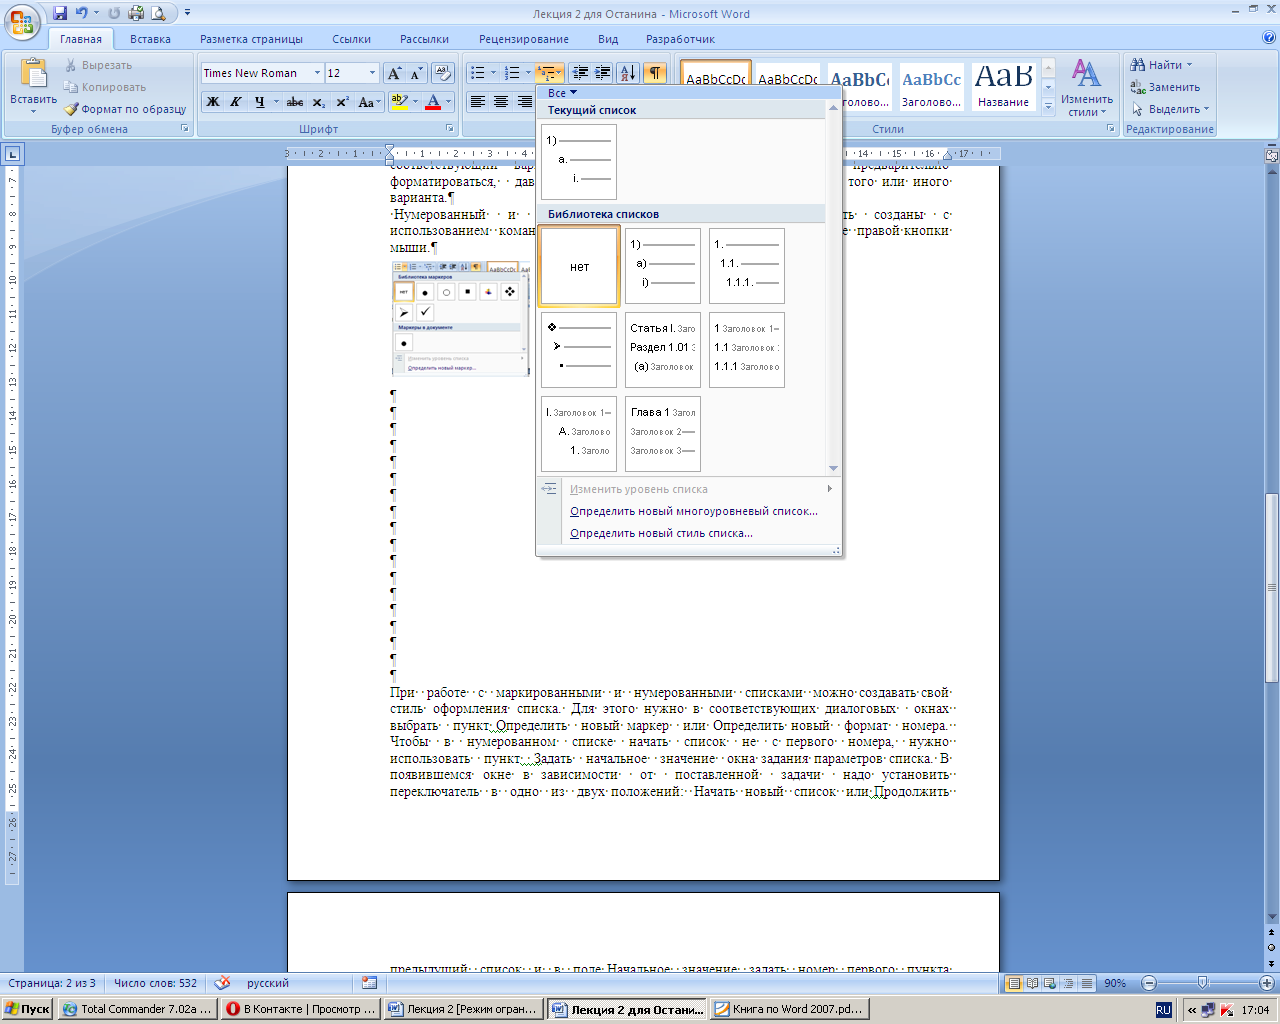
Task: Click the spell check status icon
Action: pos(222,983)
